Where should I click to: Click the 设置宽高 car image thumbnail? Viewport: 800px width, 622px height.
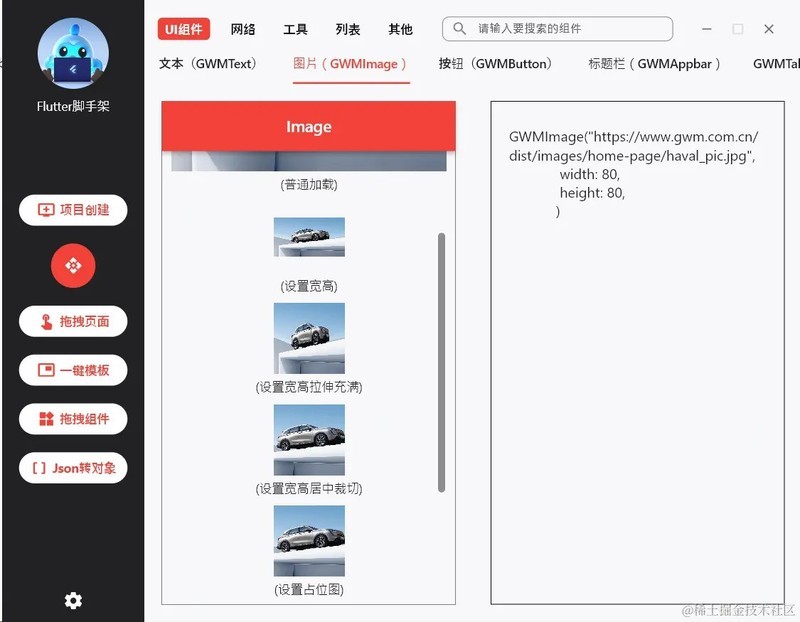point(308,236)
